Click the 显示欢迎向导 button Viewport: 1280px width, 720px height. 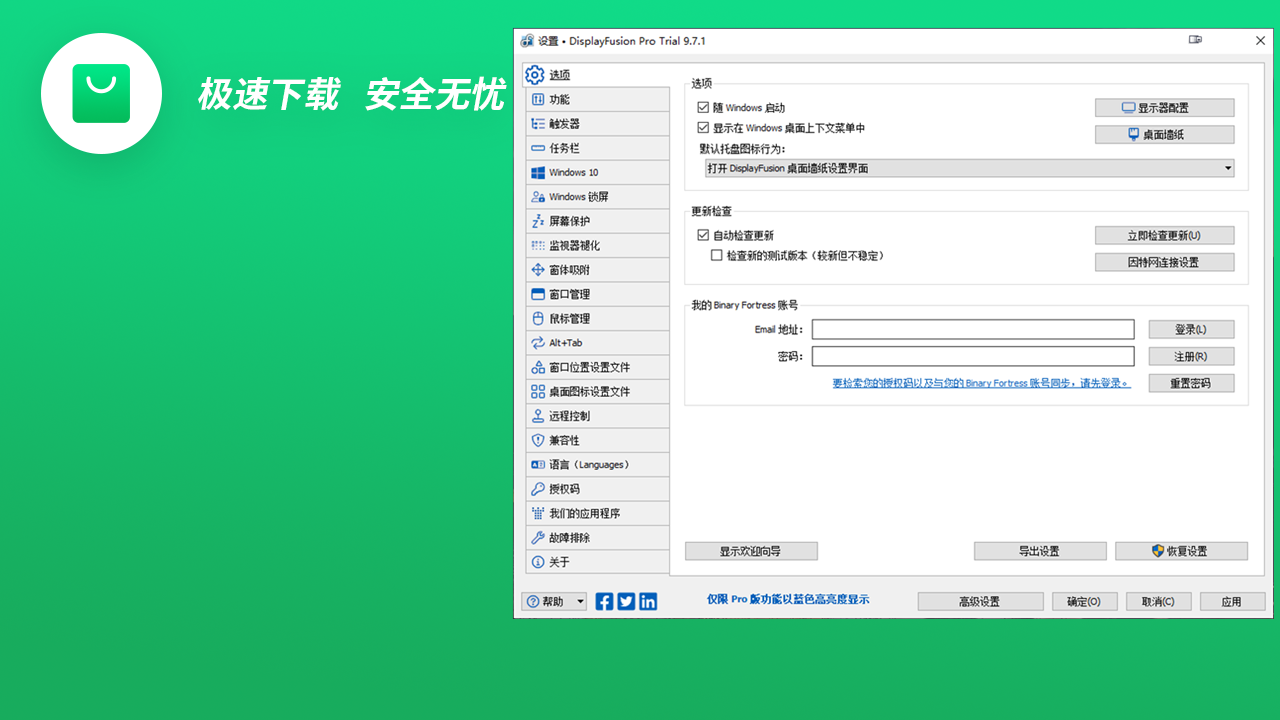pos(749,550)
